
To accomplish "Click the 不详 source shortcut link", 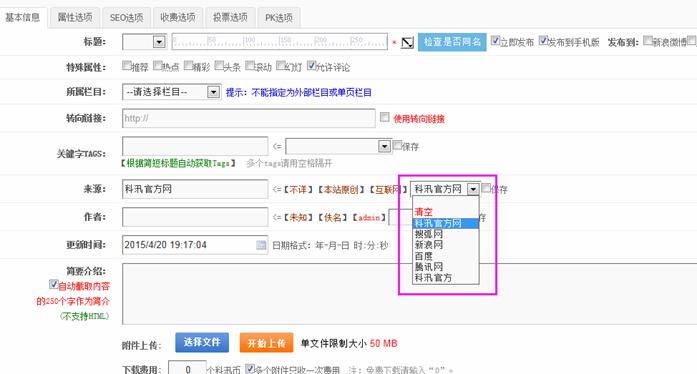I will (x=298, y=190).
